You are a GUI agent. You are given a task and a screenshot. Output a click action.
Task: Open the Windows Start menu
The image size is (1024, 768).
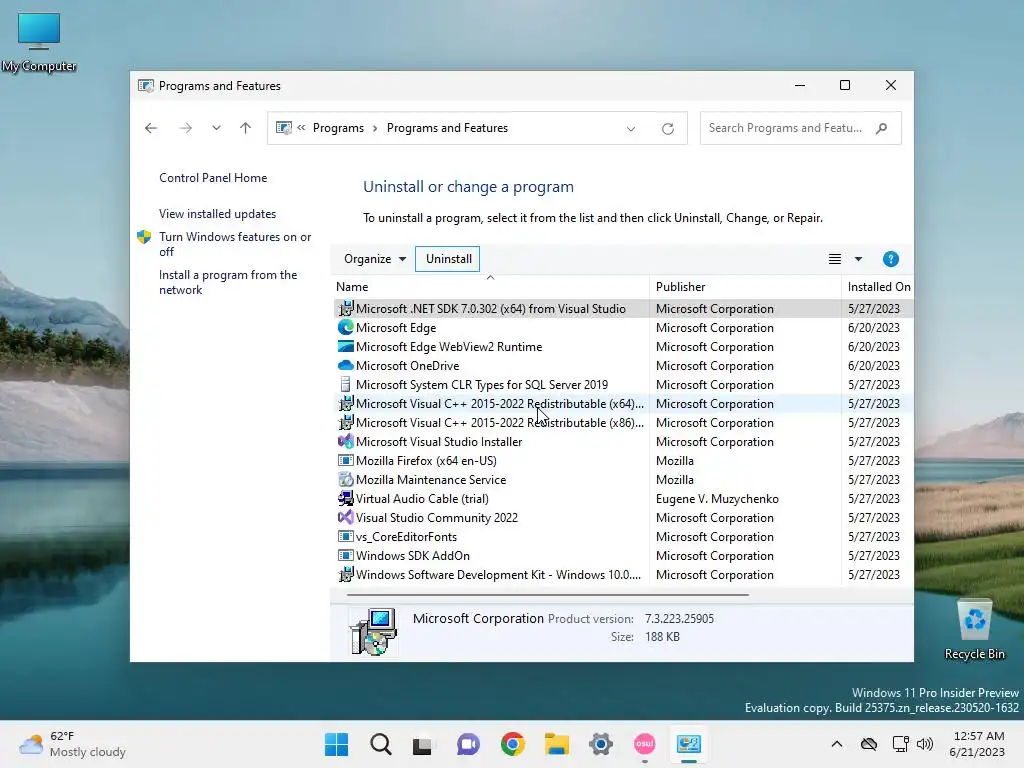point(336,744)
